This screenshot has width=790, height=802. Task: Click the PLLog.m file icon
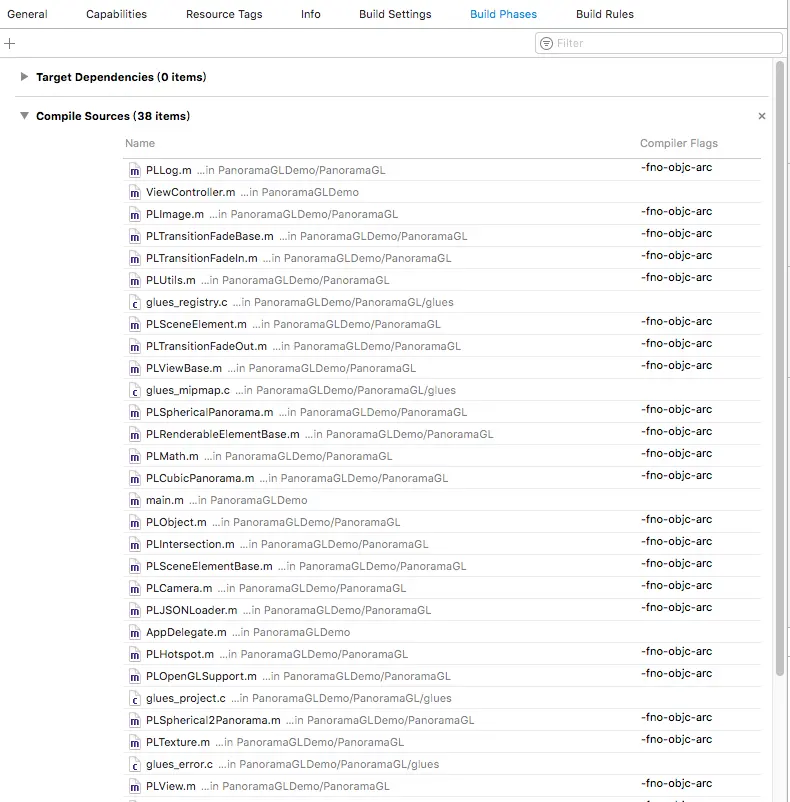click(x=134, y=171)
